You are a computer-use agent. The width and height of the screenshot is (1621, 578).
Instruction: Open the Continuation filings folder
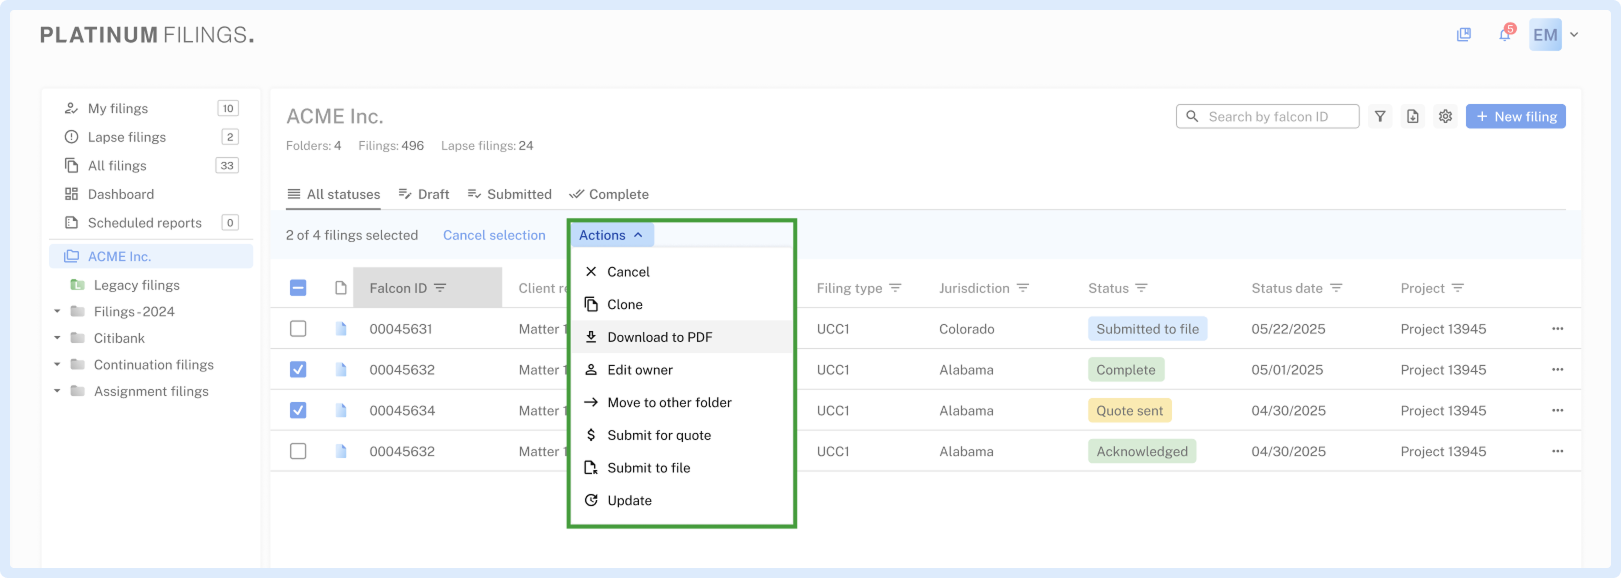click(153, 365)
